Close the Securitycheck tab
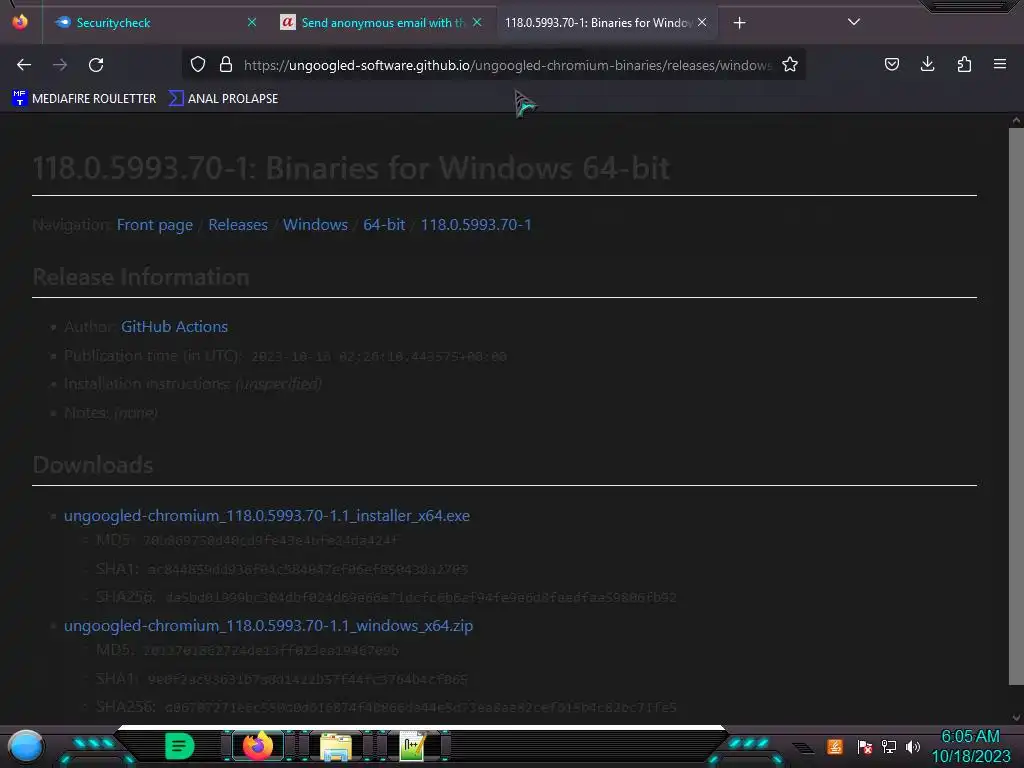1024x768 pixels. click(252, 22)
